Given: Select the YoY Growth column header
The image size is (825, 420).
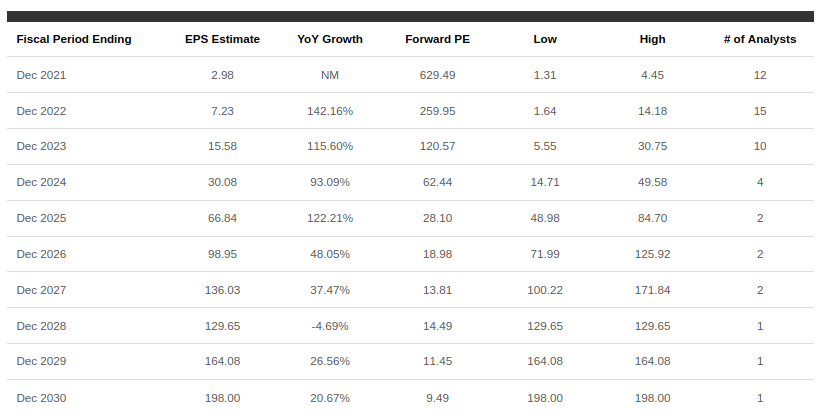Looking at the screenshot, I should pos(330,39).
